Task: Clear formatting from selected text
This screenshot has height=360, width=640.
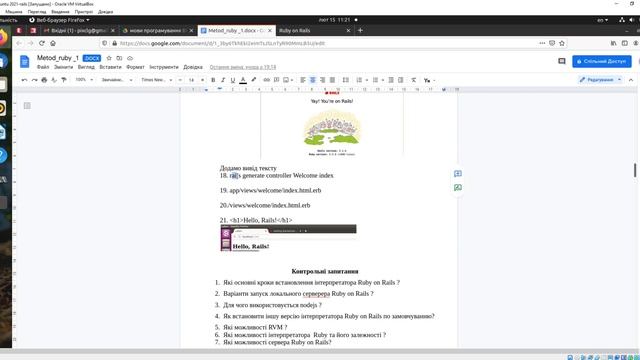Action: (x=413, y=80)
